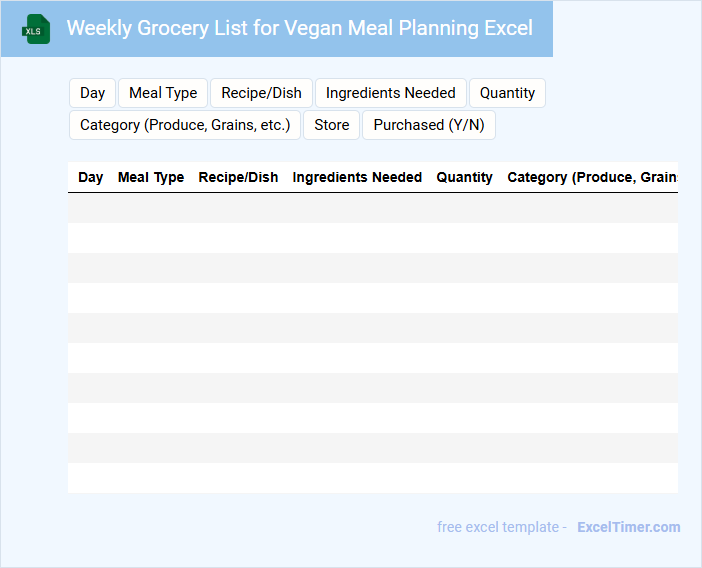
Task: Click the first empty table row
Action: pos(373,208)
